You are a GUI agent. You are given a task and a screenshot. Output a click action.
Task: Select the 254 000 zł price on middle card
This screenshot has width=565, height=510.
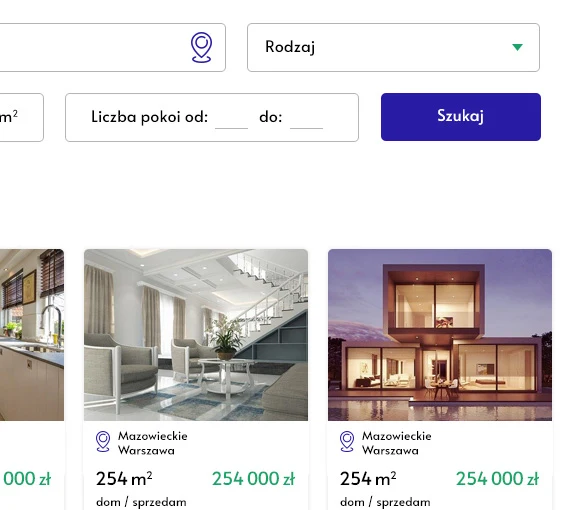coord(253,479)
